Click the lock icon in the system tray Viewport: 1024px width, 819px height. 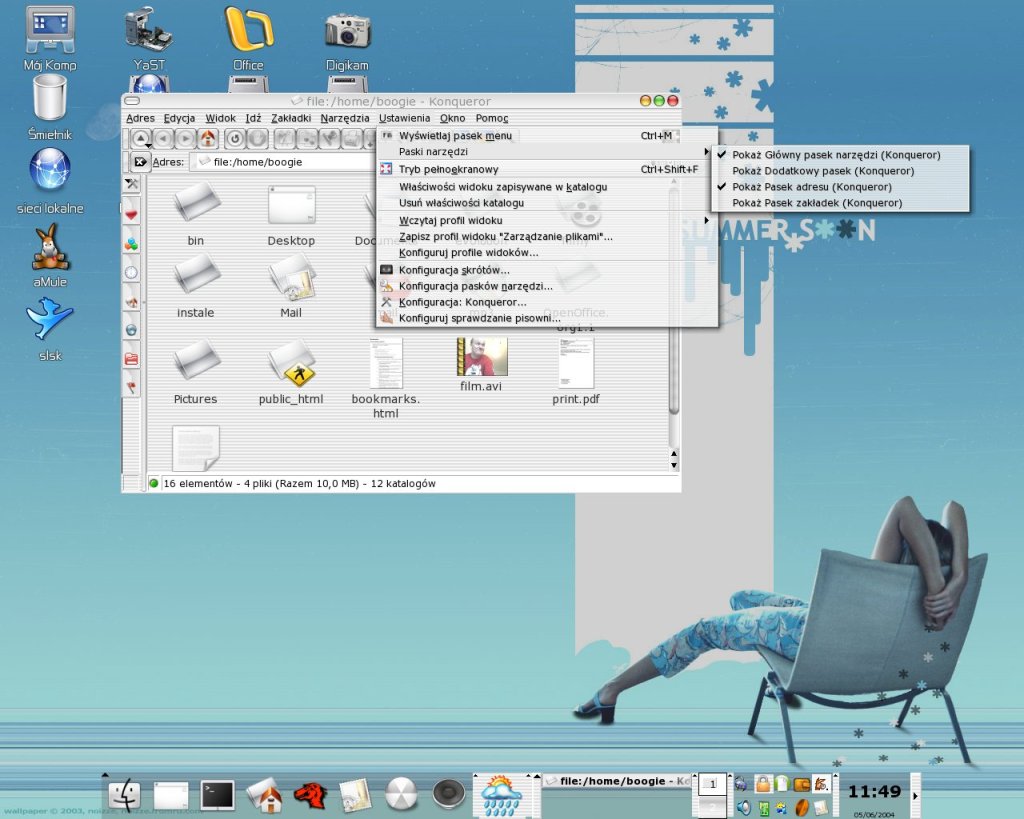[x=762, y=783]
